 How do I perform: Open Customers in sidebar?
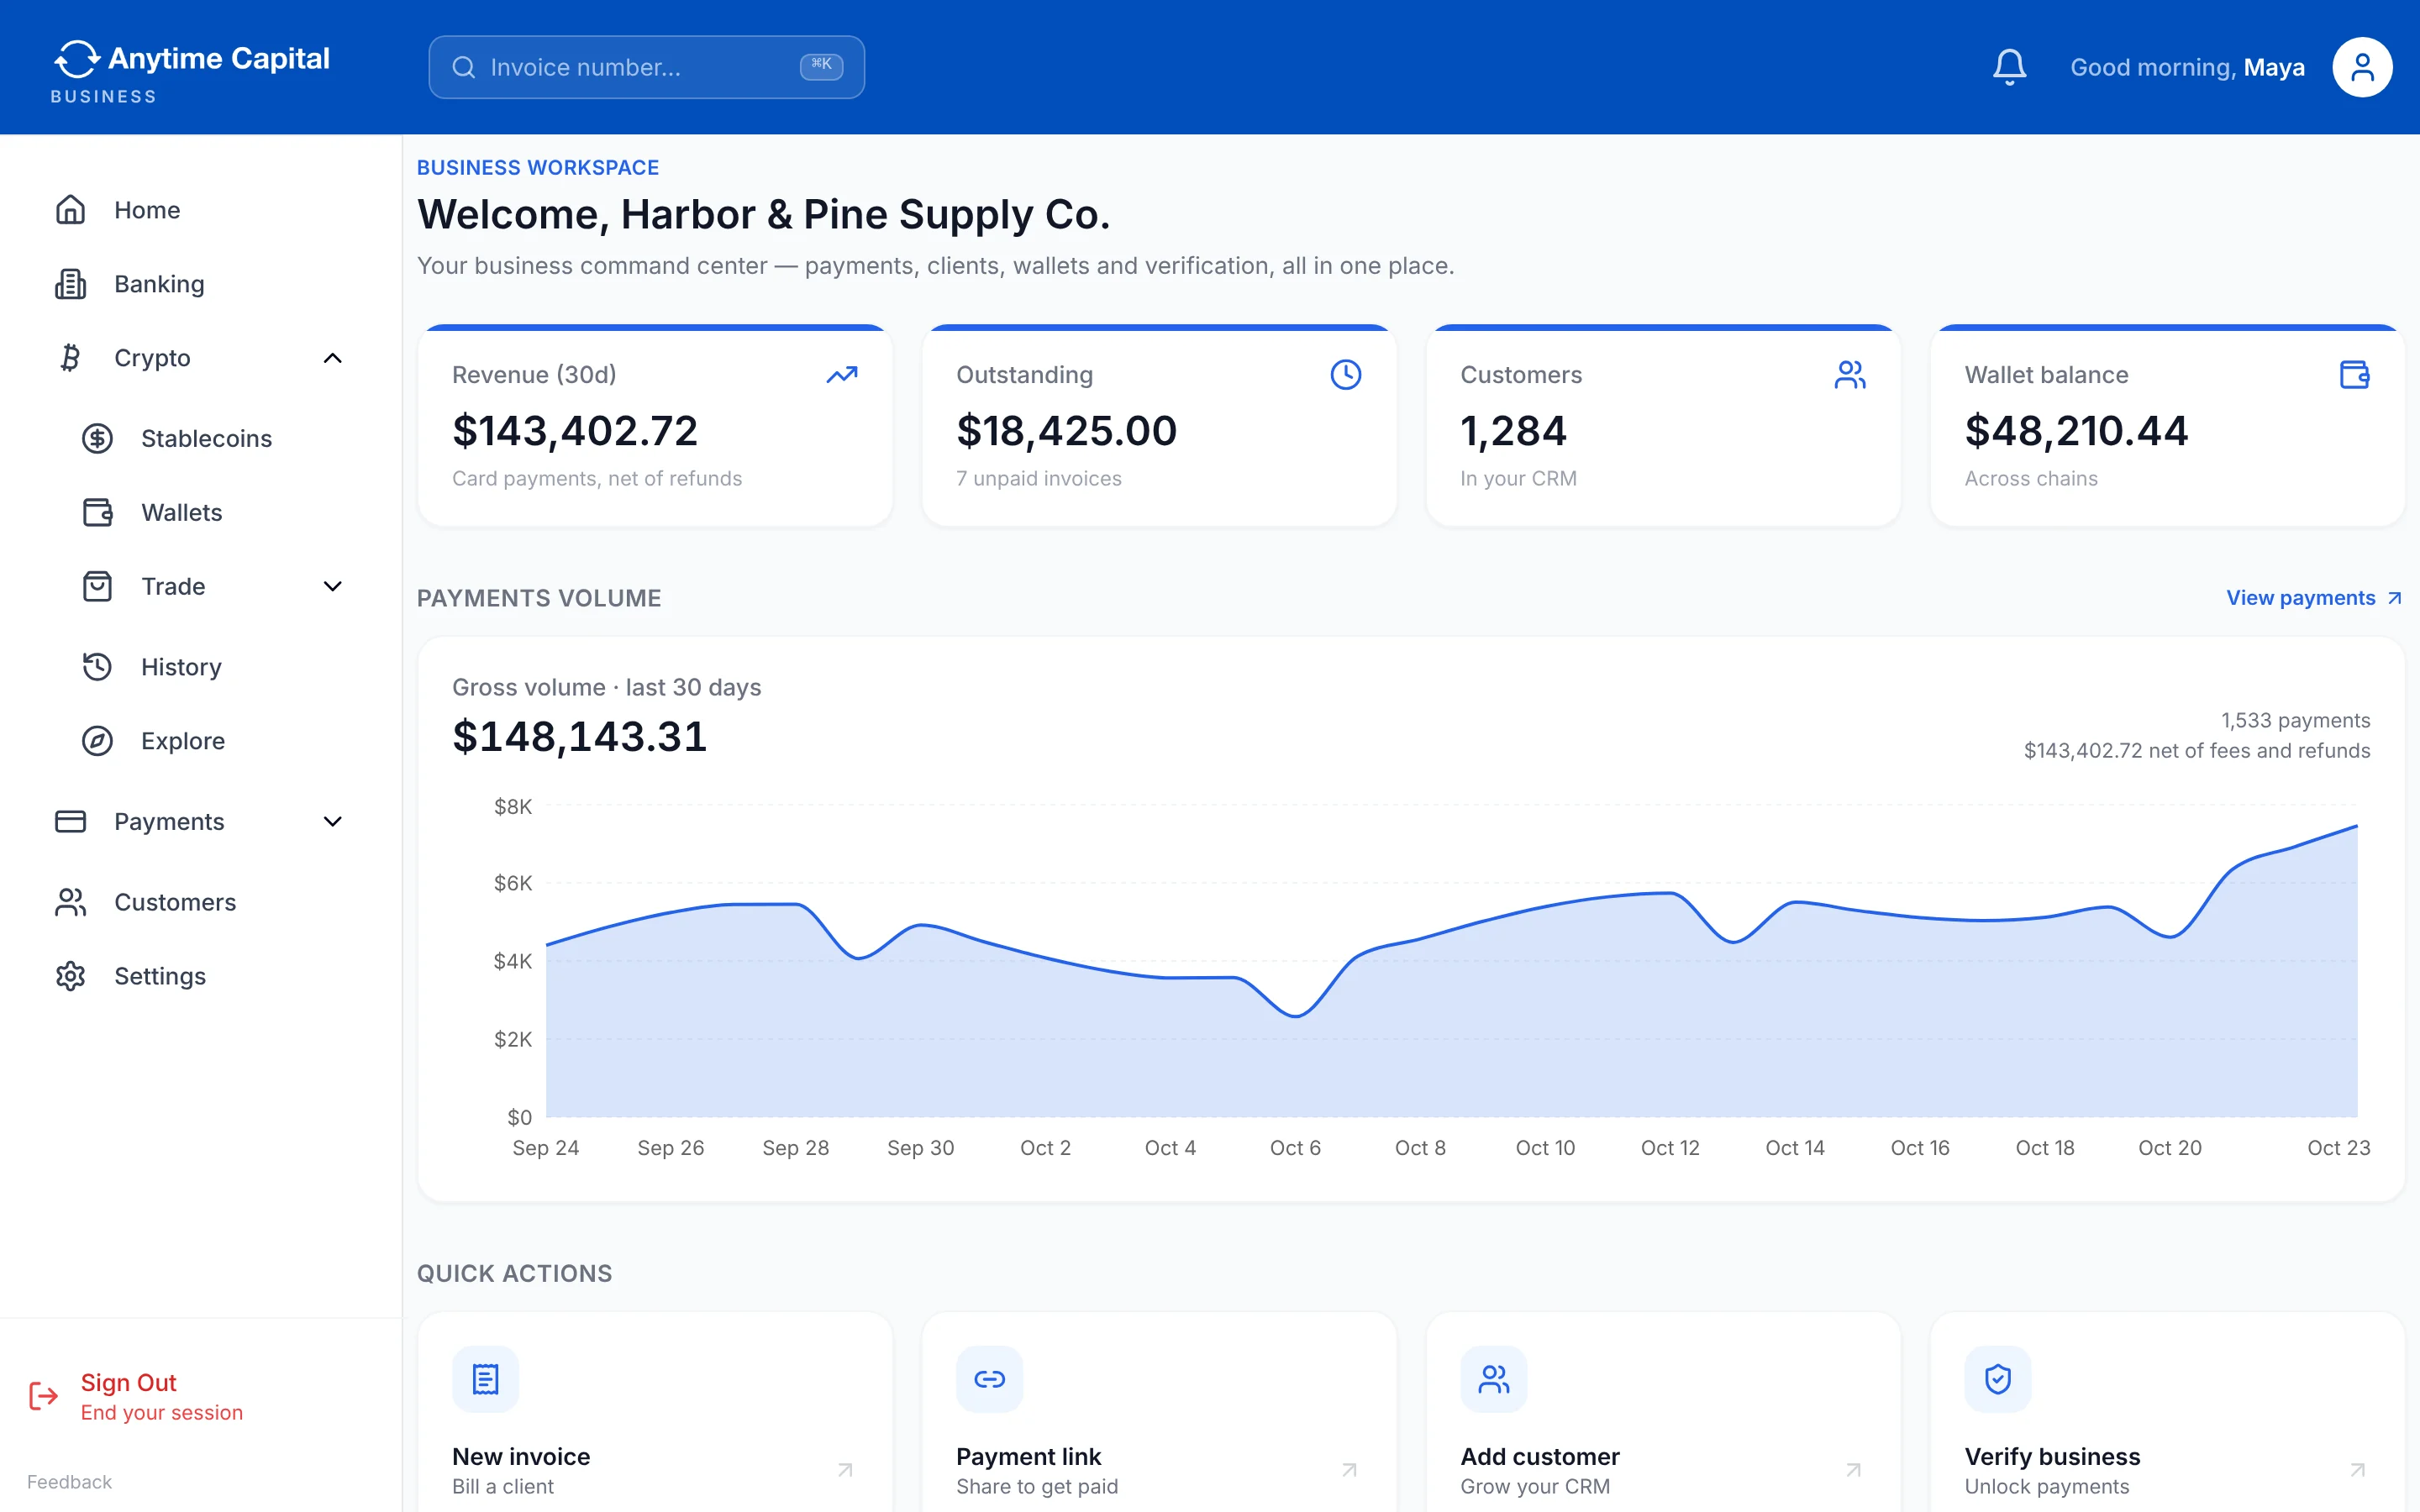point(200,902)
